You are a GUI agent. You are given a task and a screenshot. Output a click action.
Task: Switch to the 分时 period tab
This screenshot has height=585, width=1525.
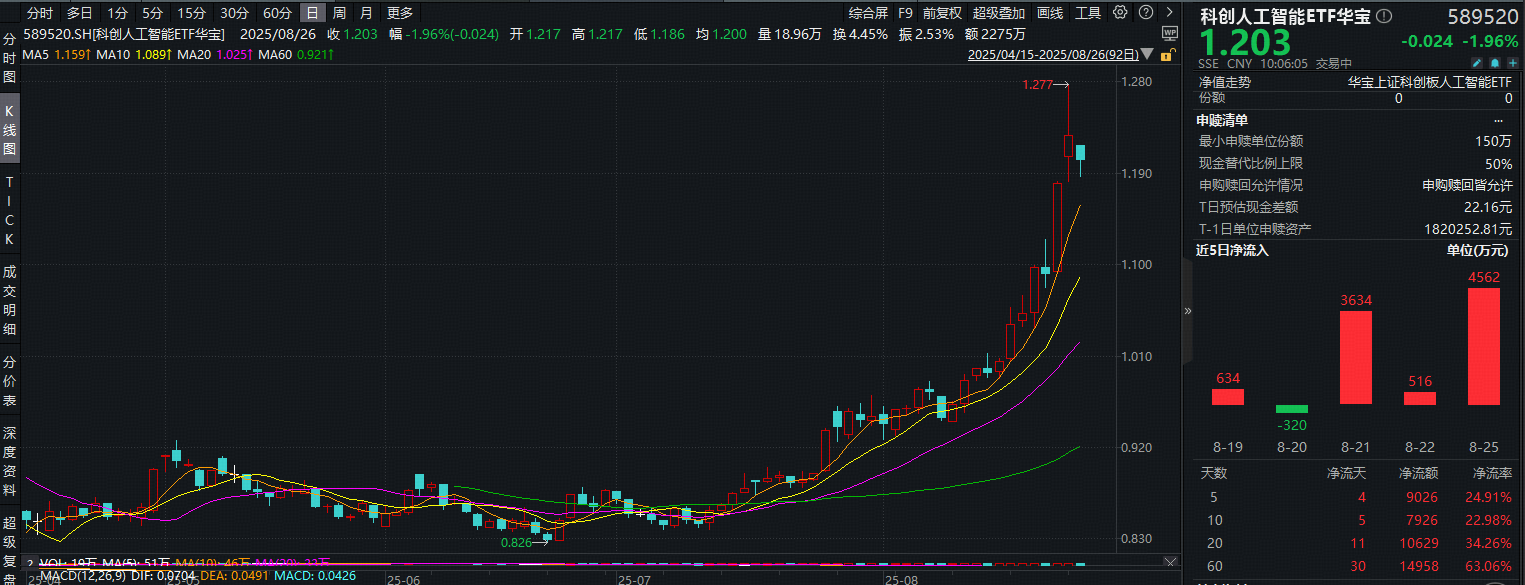click(x=41, y=13)
